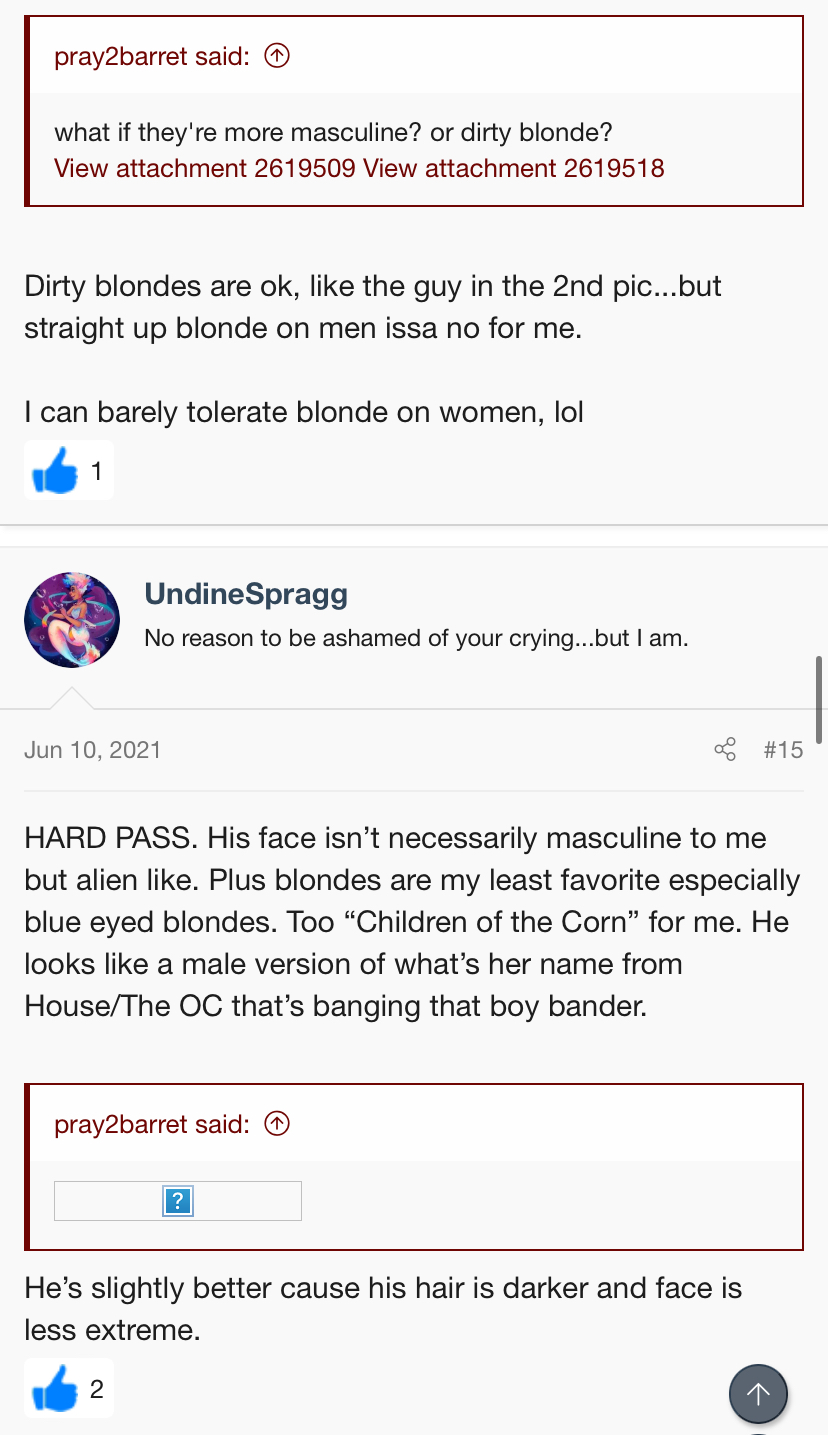Tap the scroll-to-top arrow button
Image resolution: width=828 pixels, height=1435 pixels.
[758, 1393]
